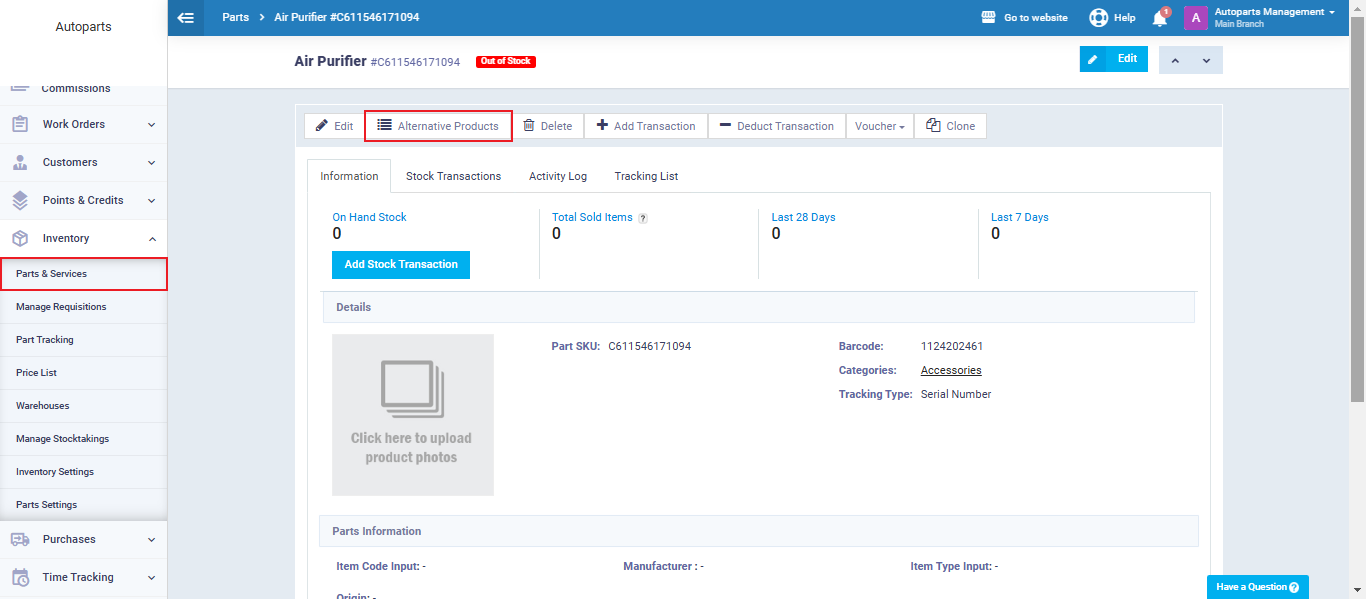Click the Serial Number tracking type value
This screenshot has width=1366, height=599.
956,394
